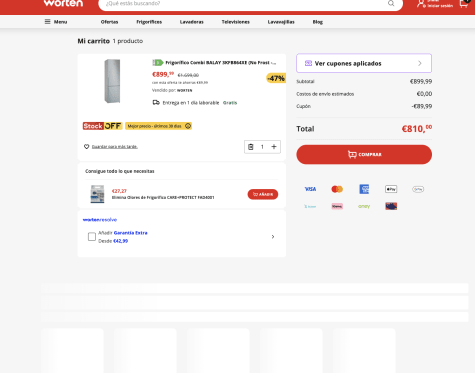Open the user account icon
Screen dimensions: 475x373
coord(421,4)
